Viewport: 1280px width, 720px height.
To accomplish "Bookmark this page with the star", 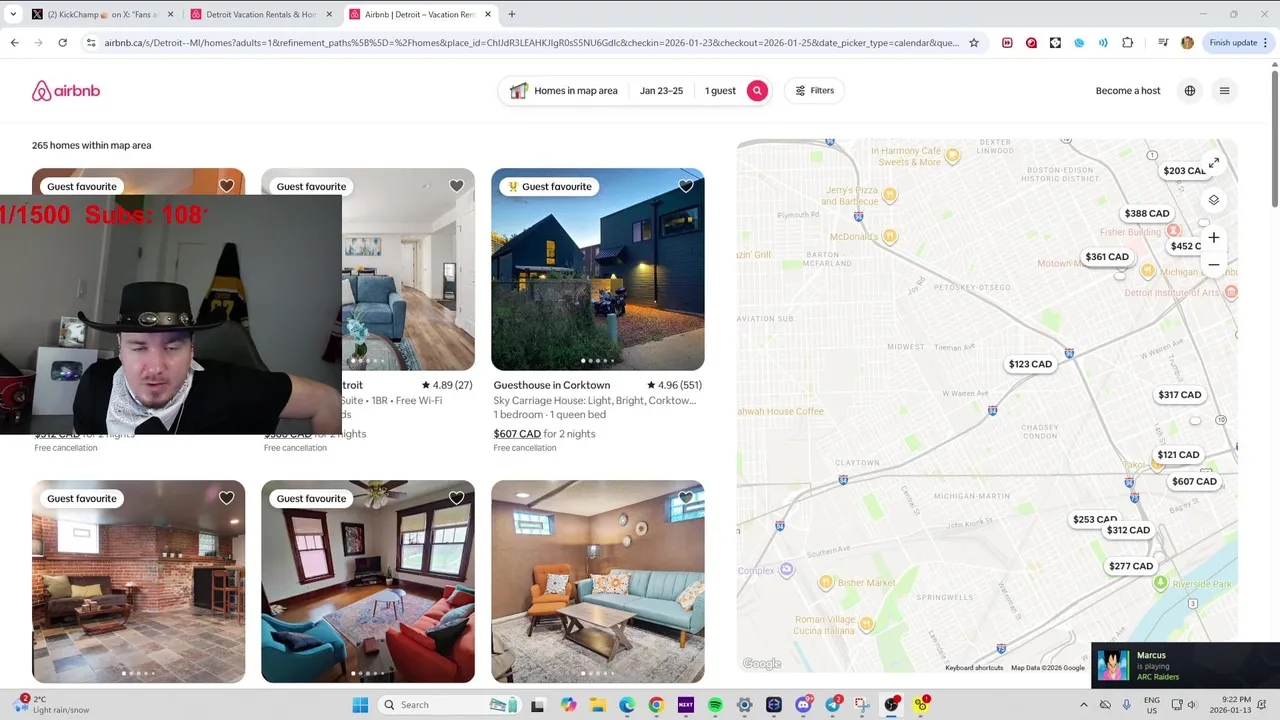I will click(974, 43).
